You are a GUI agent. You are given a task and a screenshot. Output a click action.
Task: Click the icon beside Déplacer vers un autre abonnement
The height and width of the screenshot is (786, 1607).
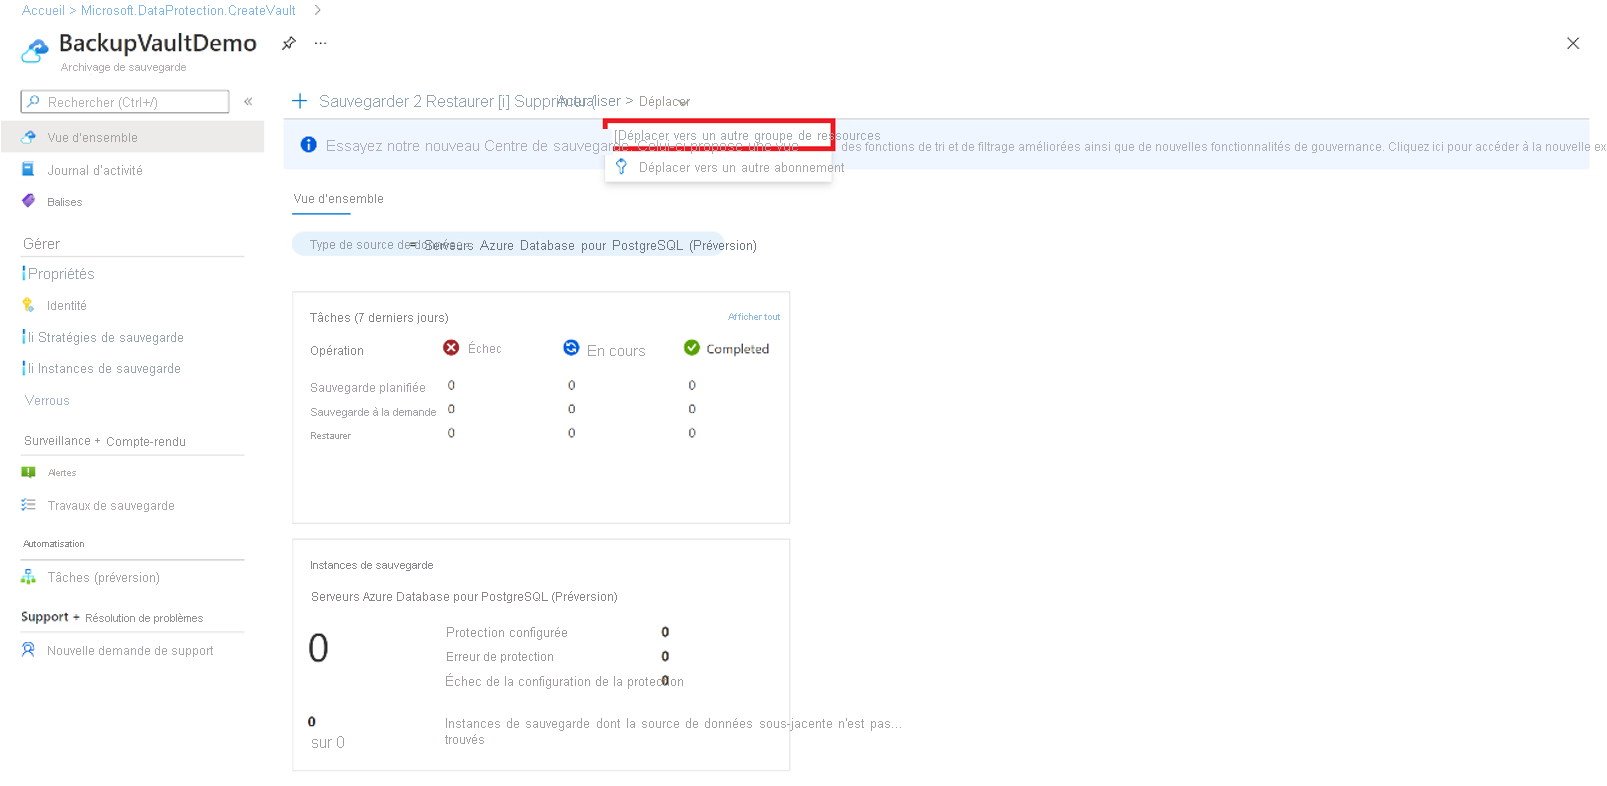(x=621, y=167)
